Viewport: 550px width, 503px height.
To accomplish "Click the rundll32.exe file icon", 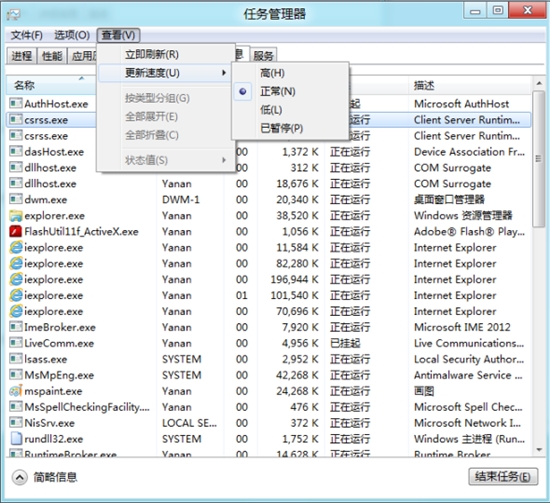I will [15, 439].
